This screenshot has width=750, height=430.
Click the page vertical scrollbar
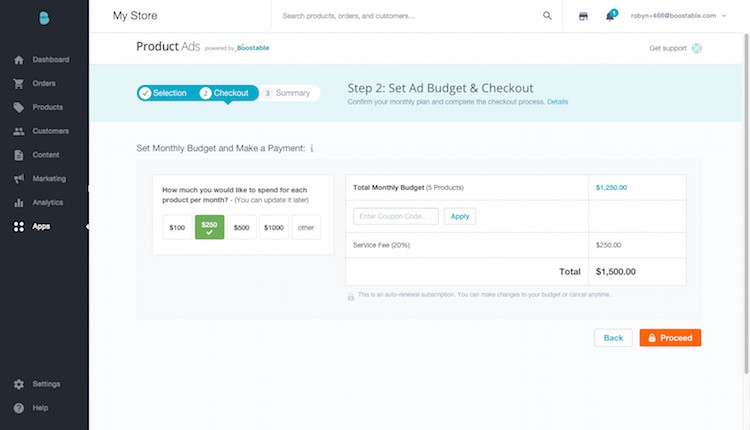point(746,203)
